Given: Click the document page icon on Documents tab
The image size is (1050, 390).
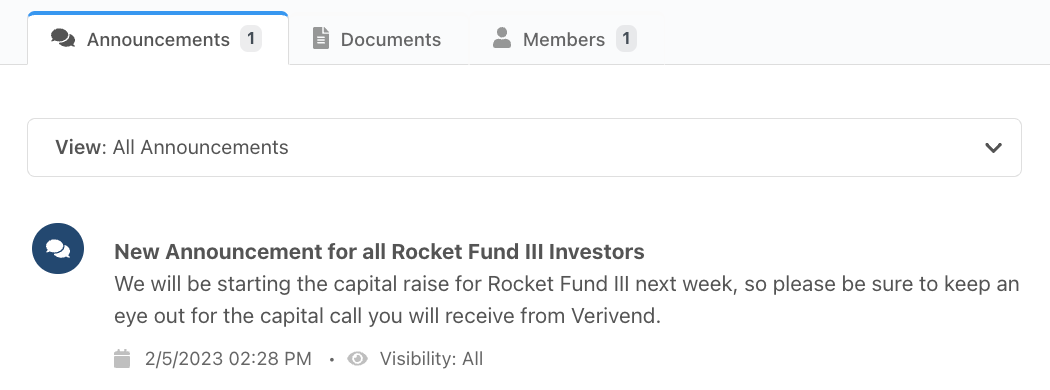Looking at the screenshot, I should (321, 38).
